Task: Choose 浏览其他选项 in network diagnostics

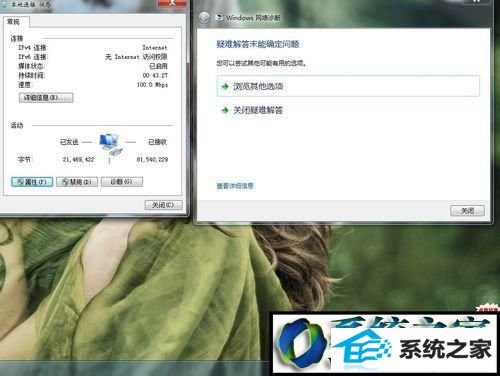Action: click(348, 86)
